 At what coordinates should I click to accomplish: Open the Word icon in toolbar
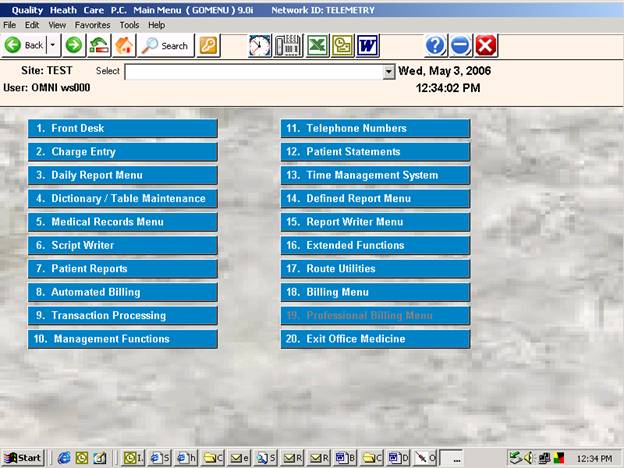coord(366,45)
